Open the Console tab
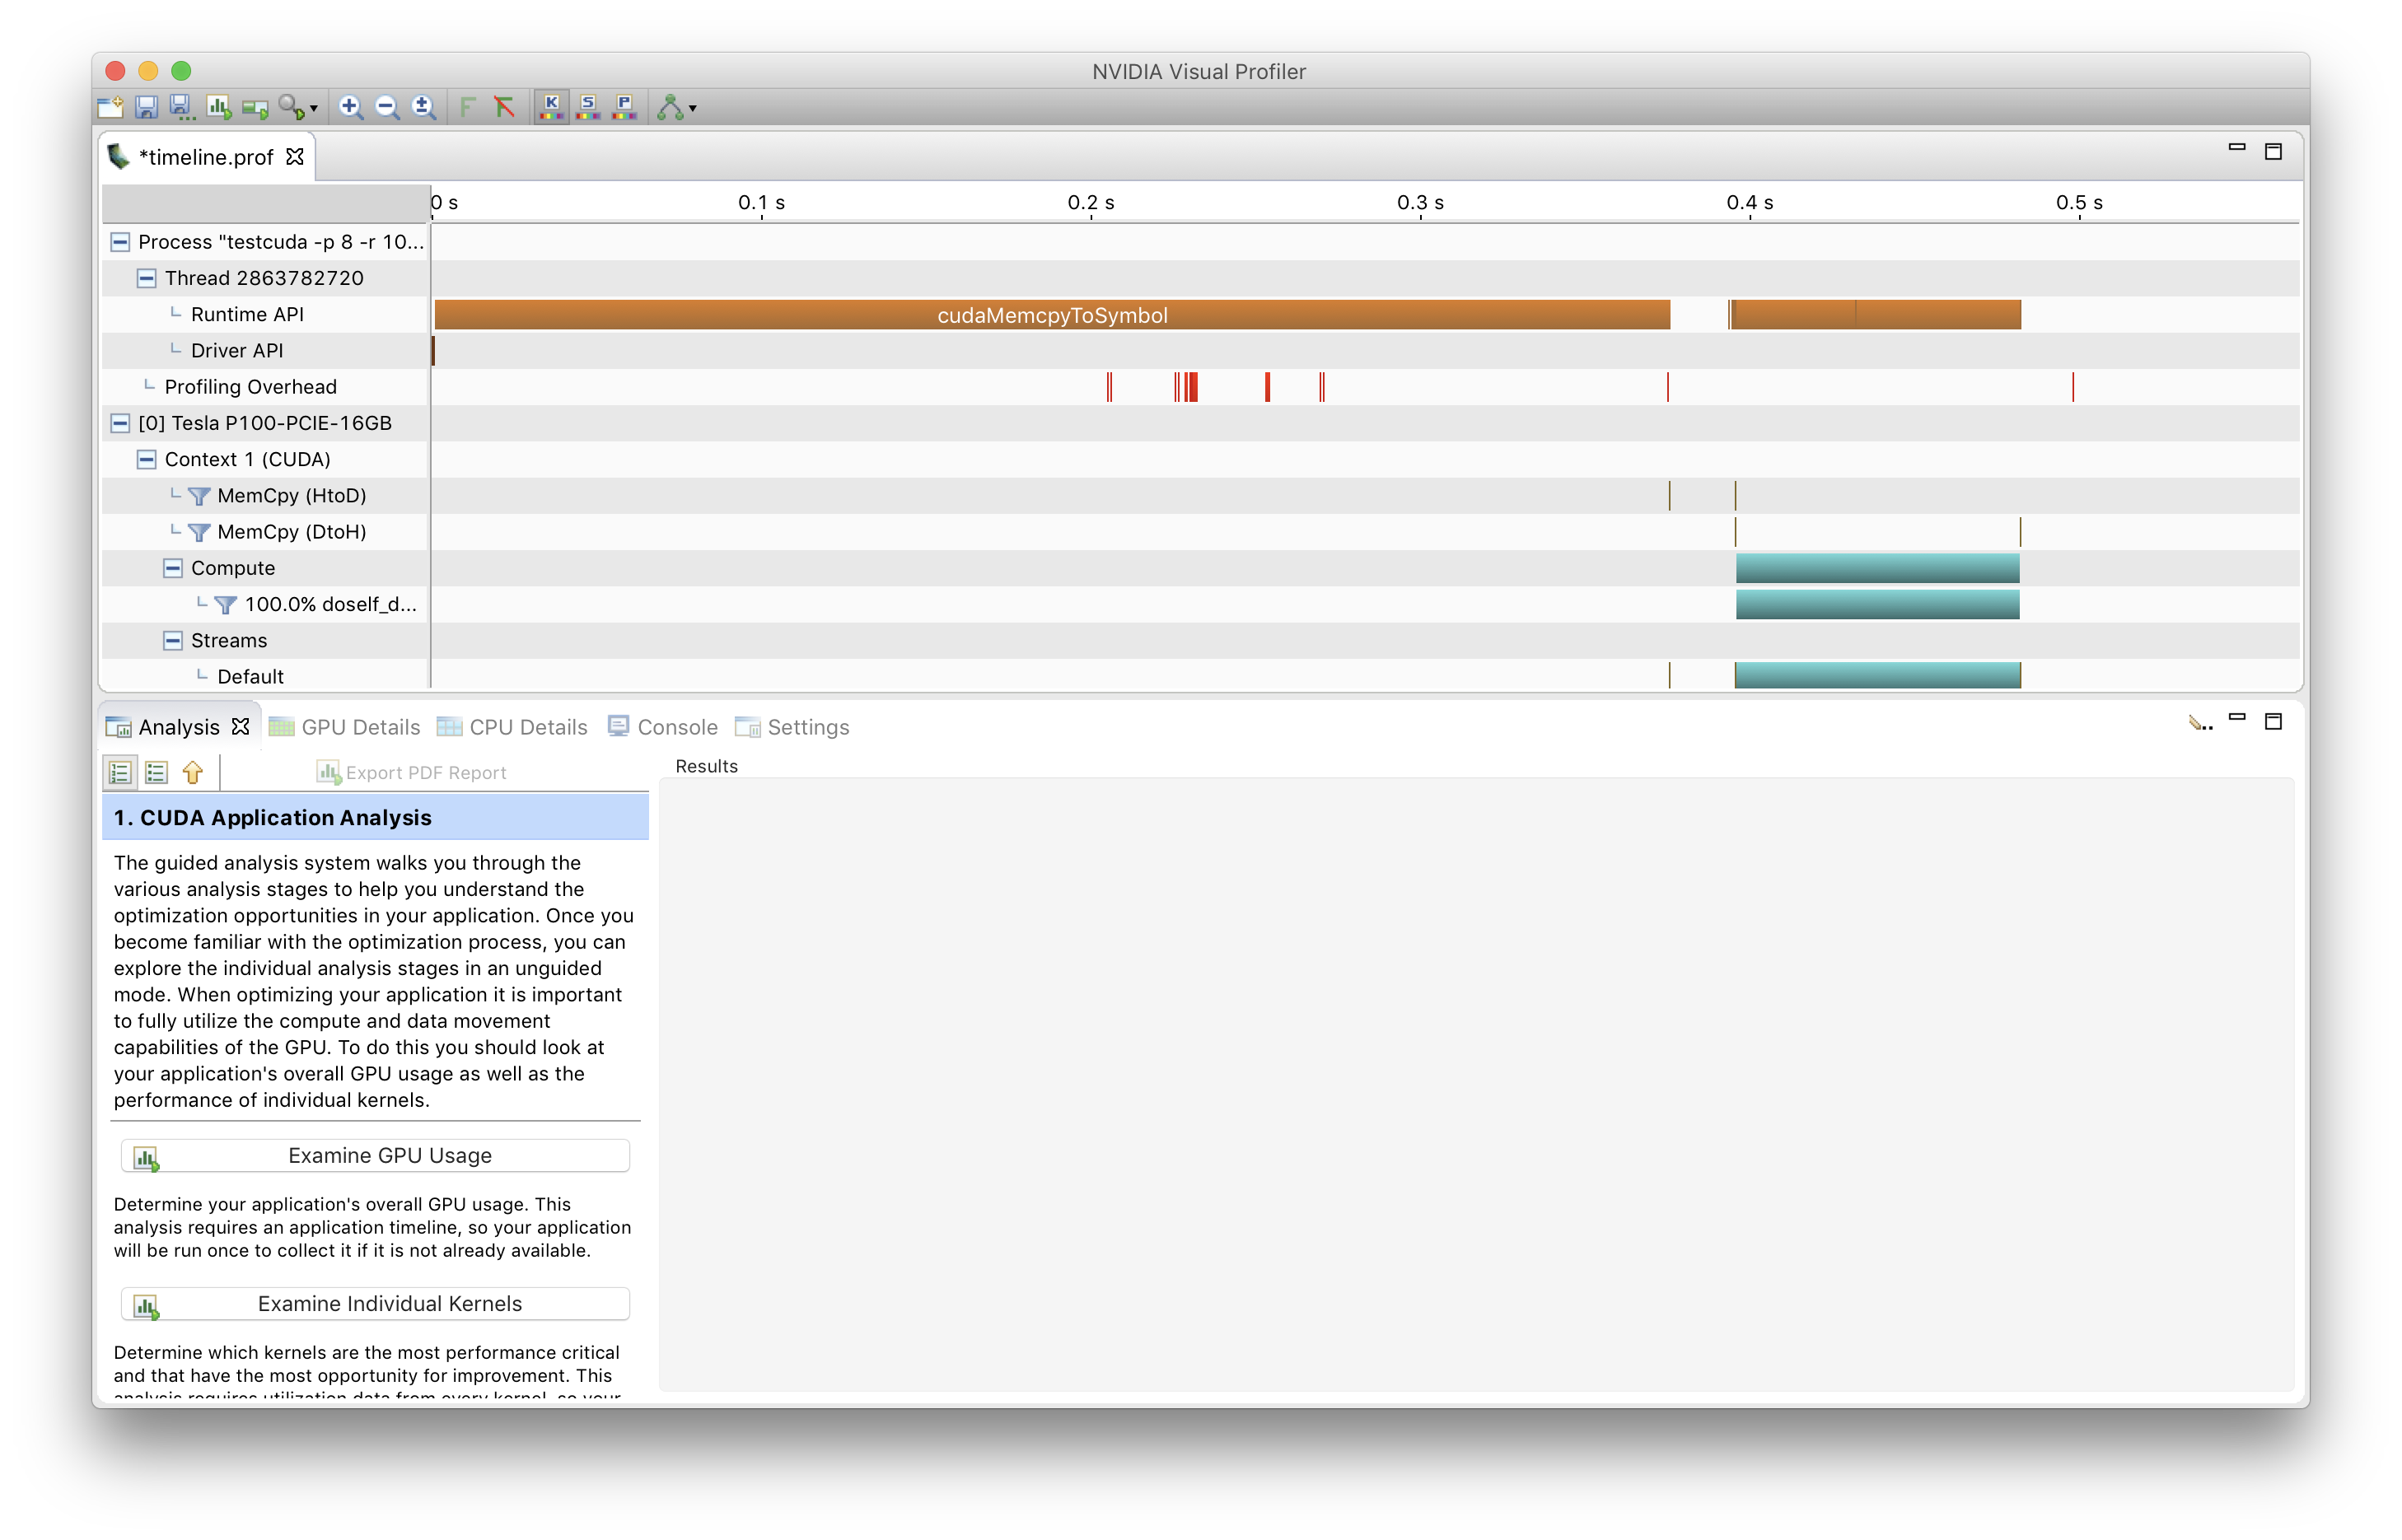The image size is (2402, 1540). pyautogui.click(x=663, y=727)
